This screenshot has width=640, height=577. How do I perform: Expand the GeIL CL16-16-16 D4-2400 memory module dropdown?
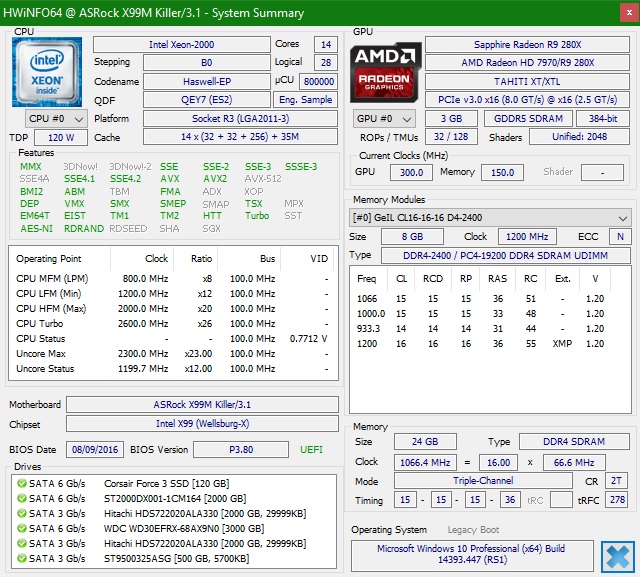(x=490, y=217)
